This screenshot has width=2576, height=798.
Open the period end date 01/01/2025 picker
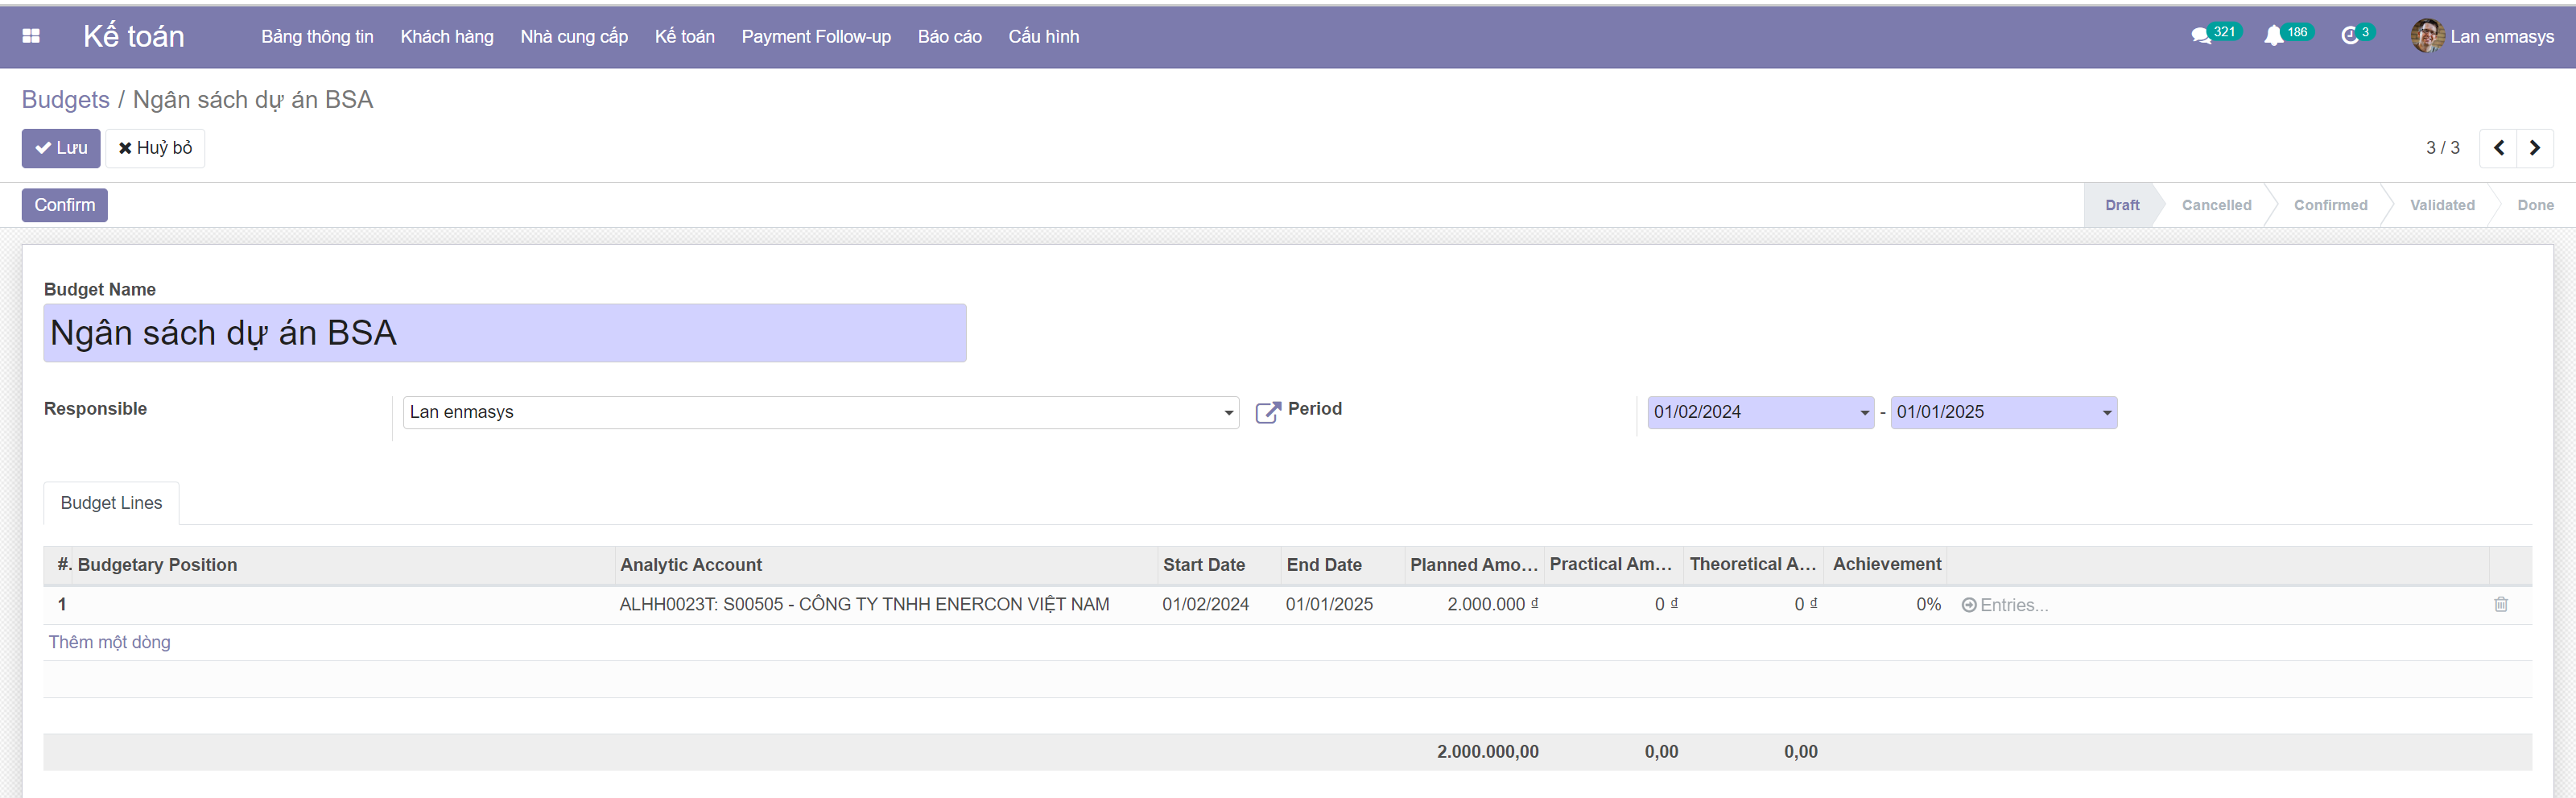2002,412
